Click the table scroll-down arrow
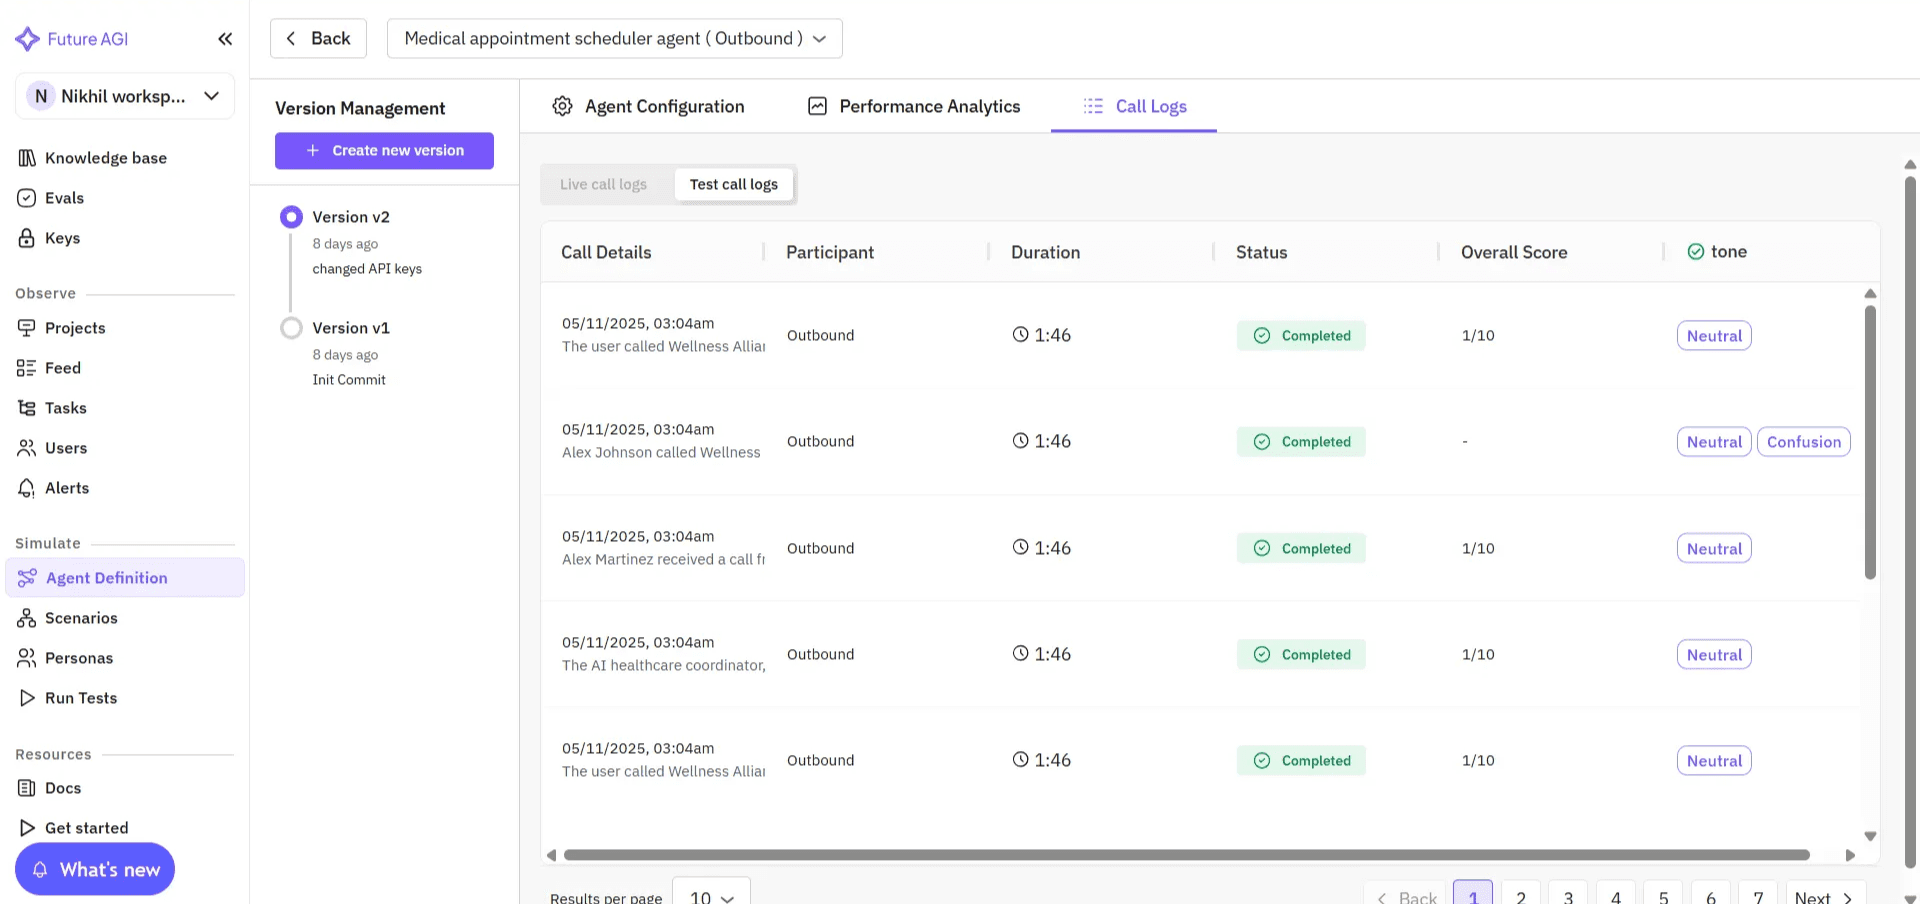 (1870, 836)
